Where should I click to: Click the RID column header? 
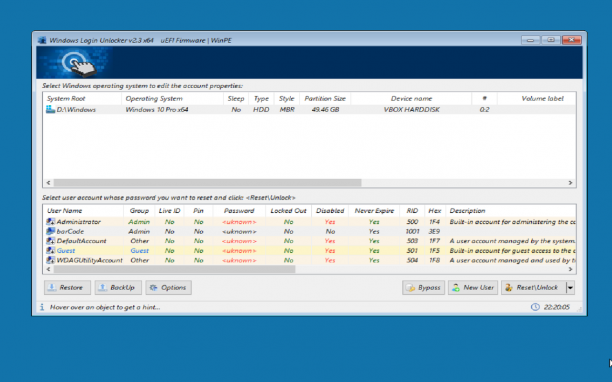pos(412,211)
